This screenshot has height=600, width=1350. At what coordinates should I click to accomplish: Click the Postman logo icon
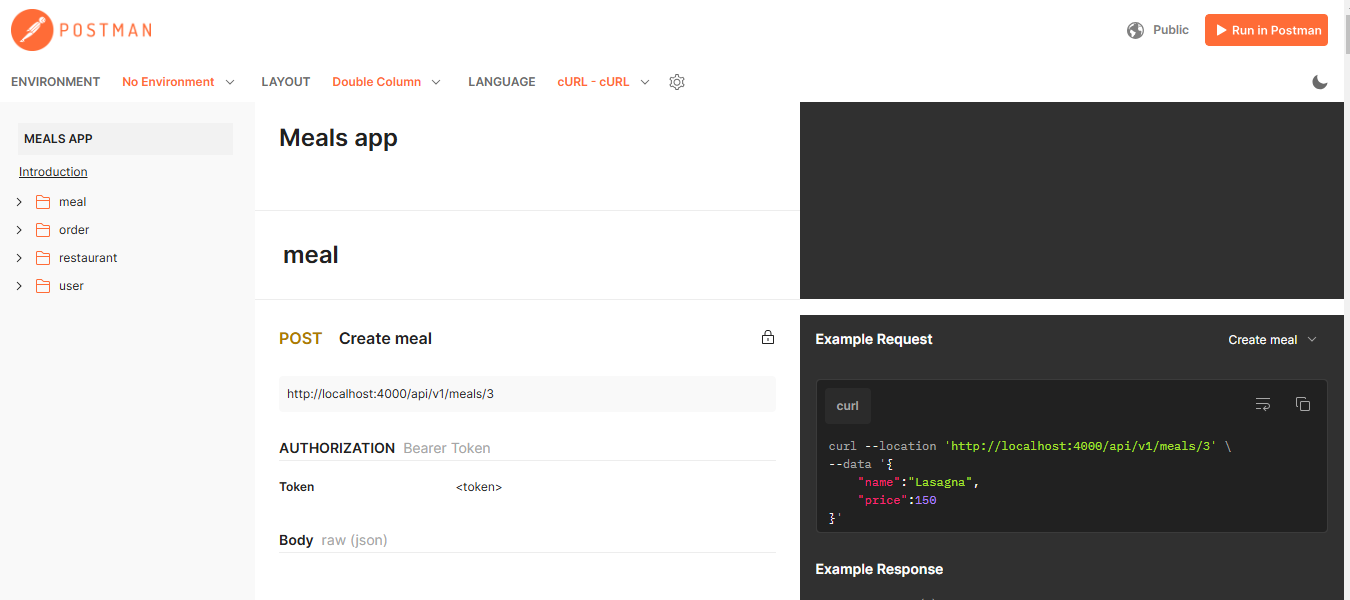click(x=31, y=30)
